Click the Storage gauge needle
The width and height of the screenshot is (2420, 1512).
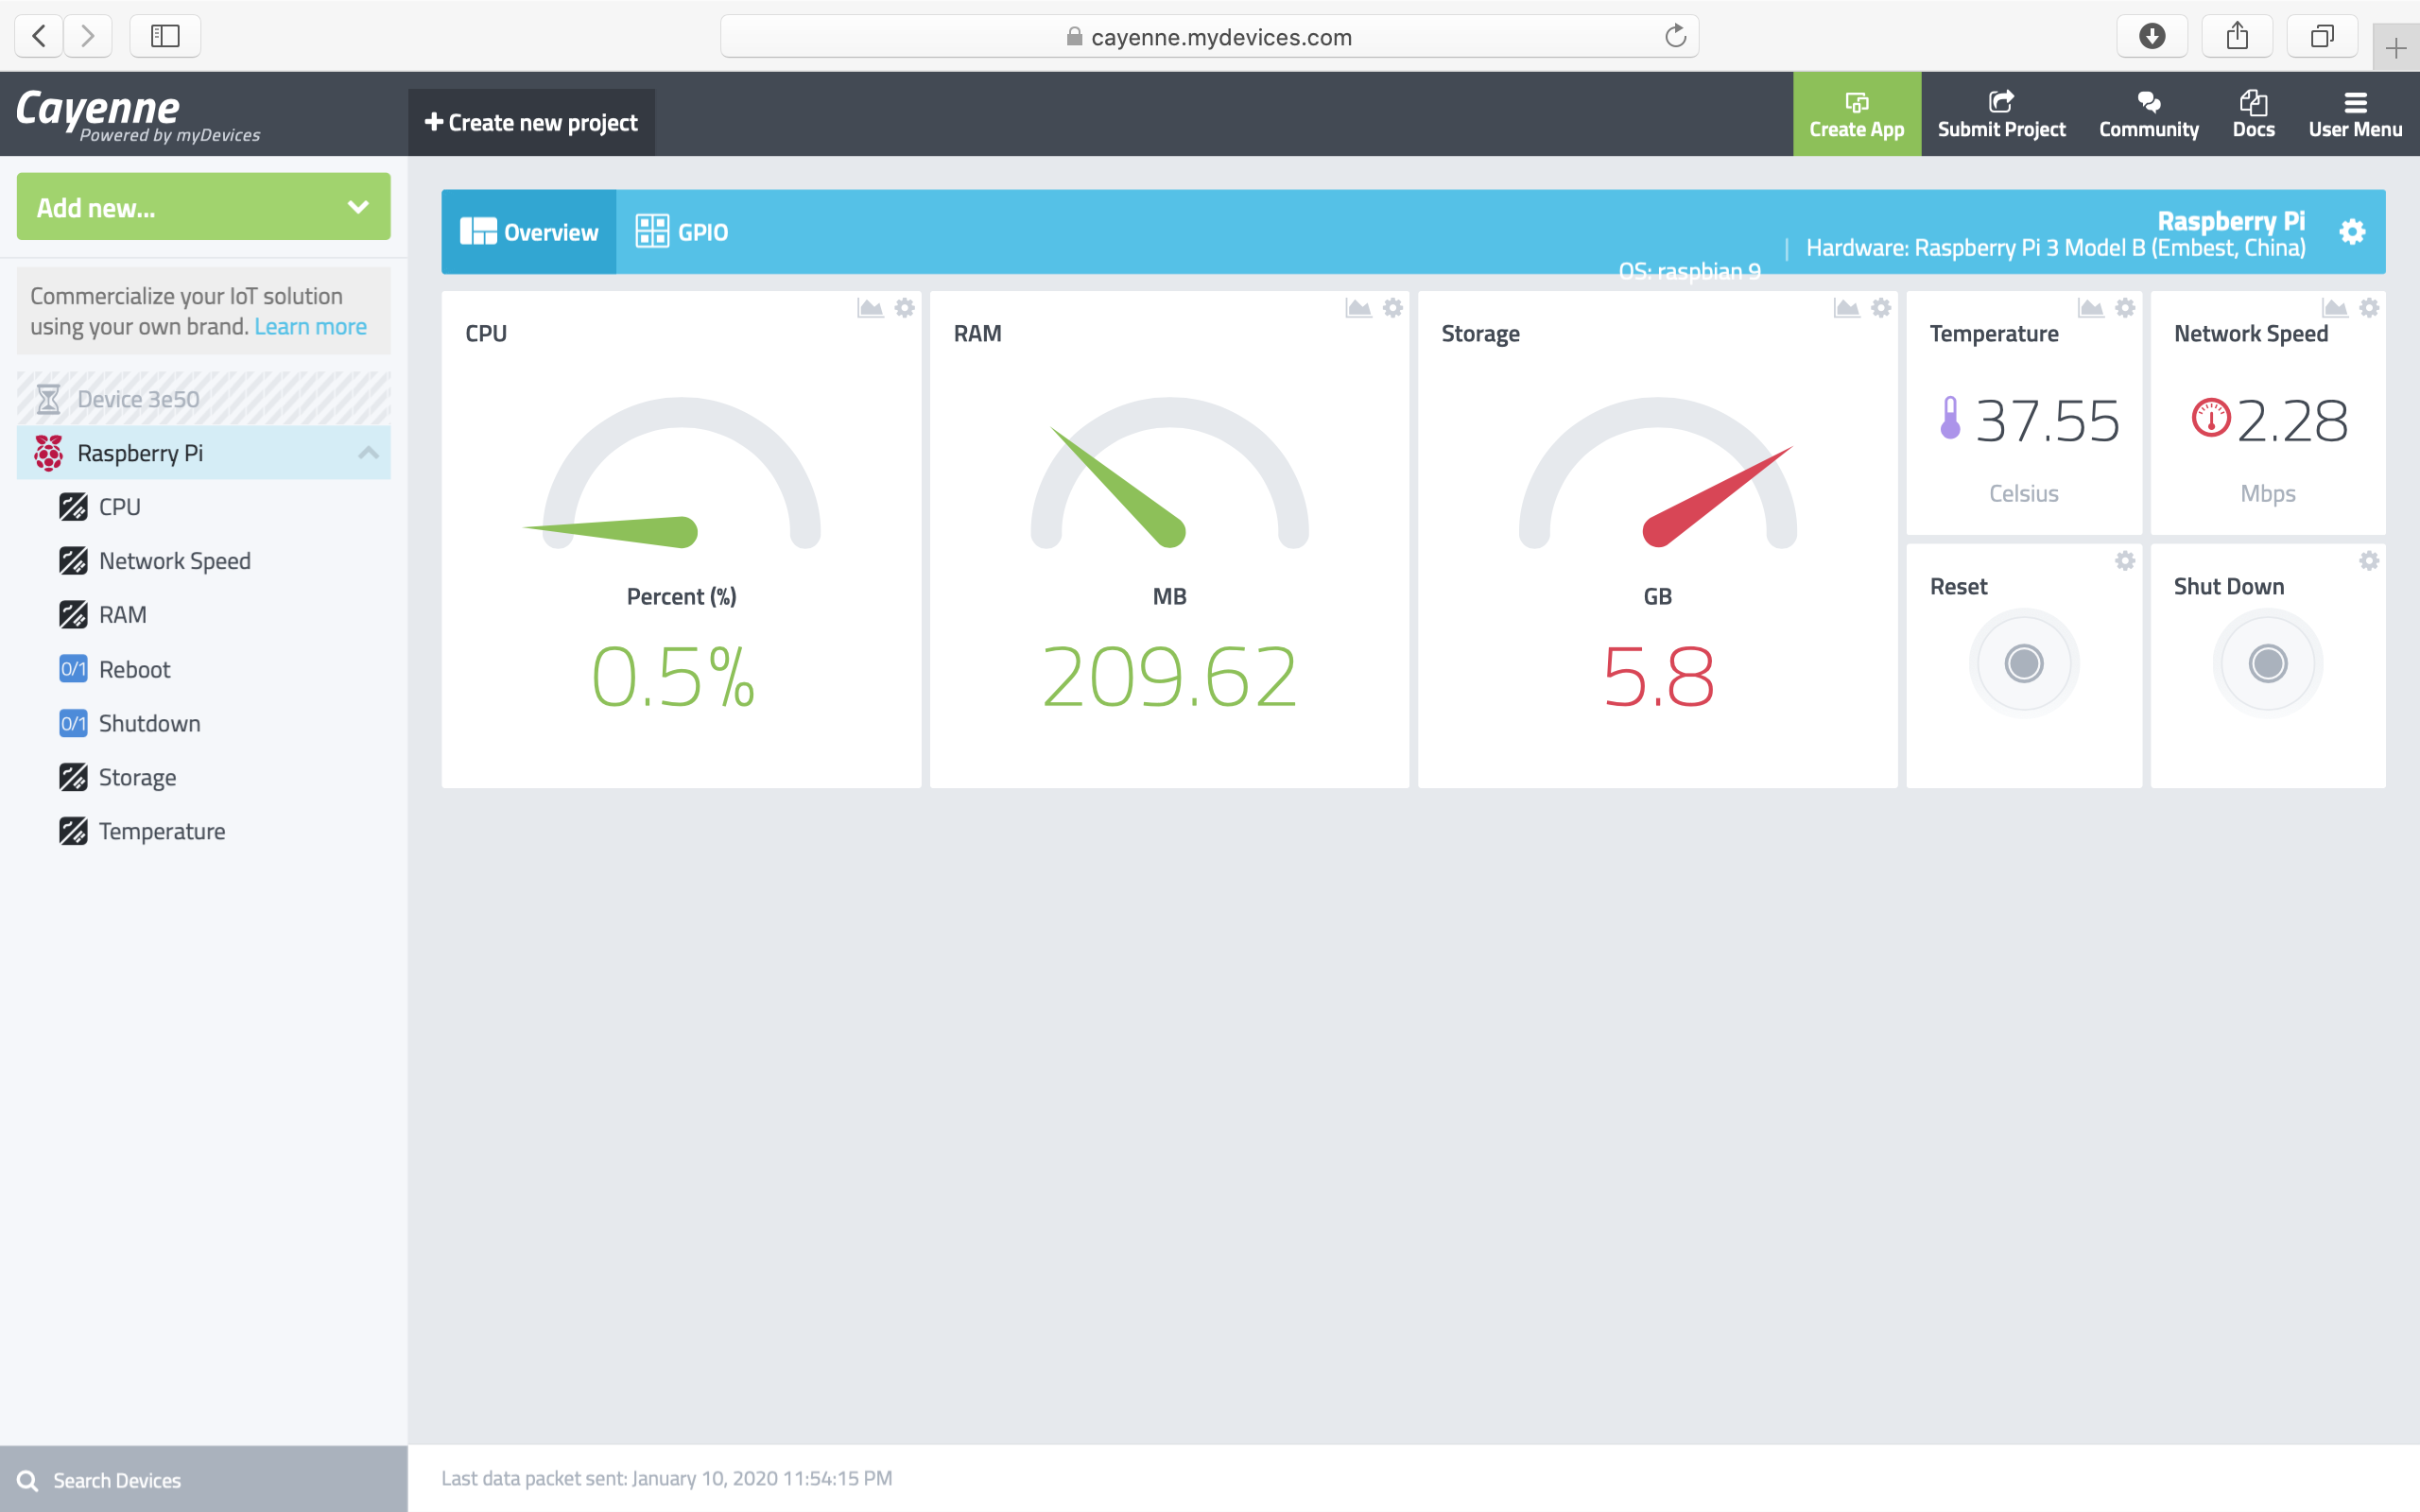(1716, 497)
